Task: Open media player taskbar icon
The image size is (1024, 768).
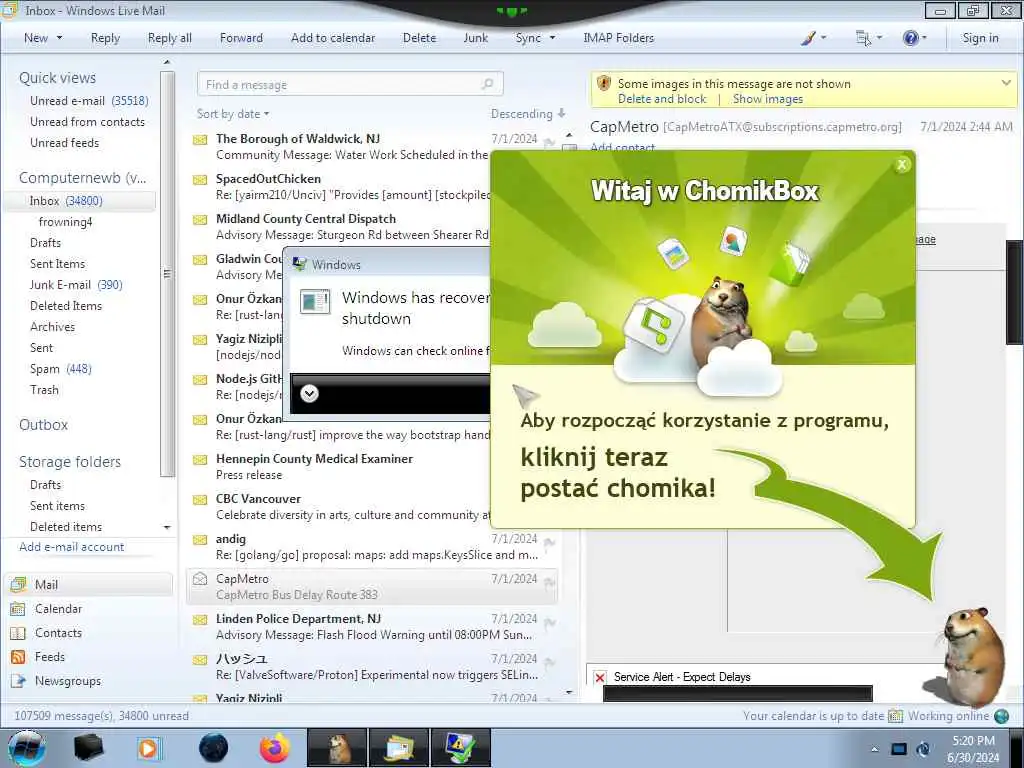Action: coord(150,748)
